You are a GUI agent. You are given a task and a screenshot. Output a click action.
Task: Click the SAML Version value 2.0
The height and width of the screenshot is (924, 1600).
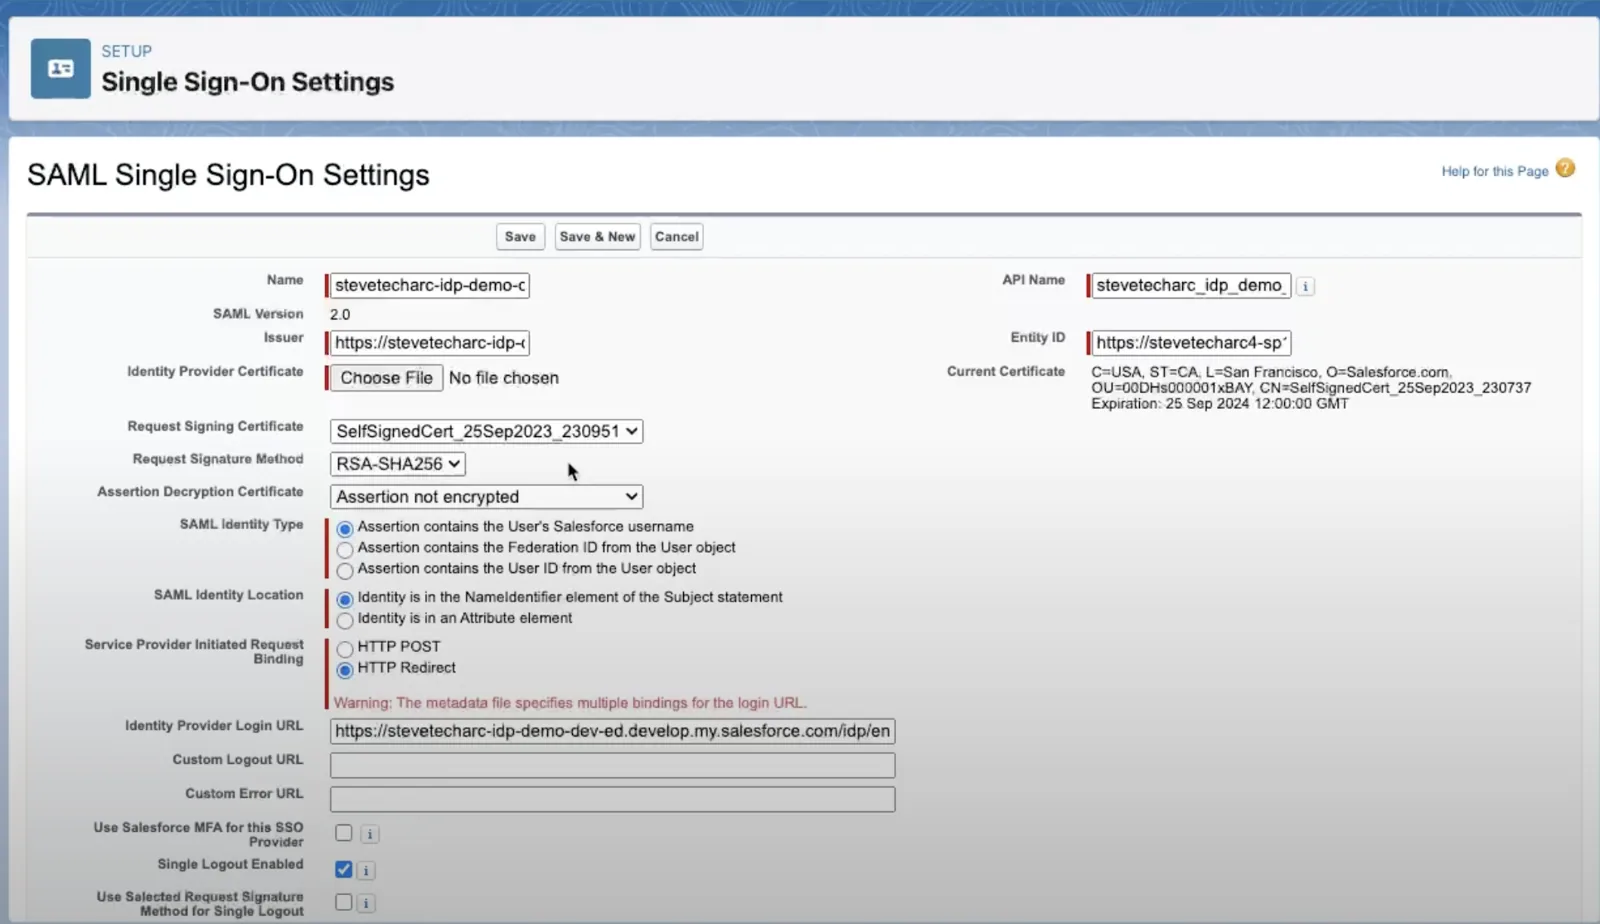[340, 314]
